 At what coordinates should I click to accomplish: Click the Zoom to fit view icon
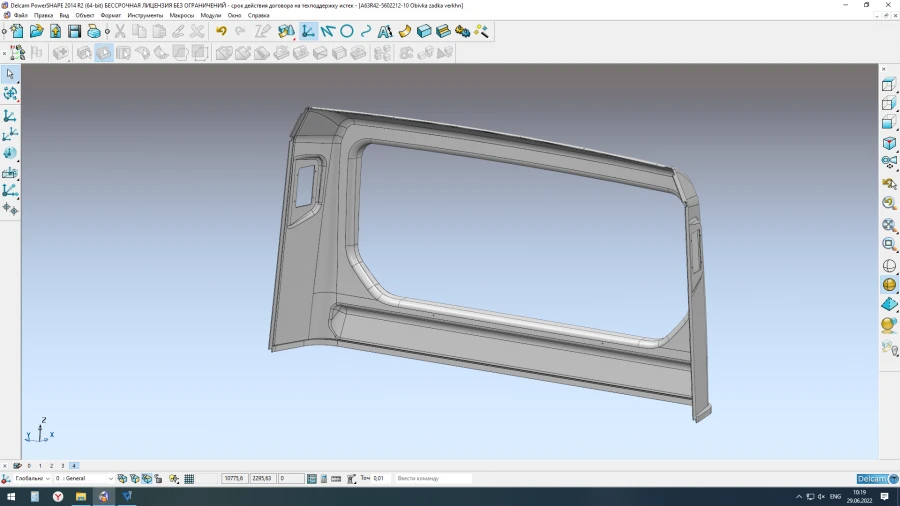click(888, 224)
